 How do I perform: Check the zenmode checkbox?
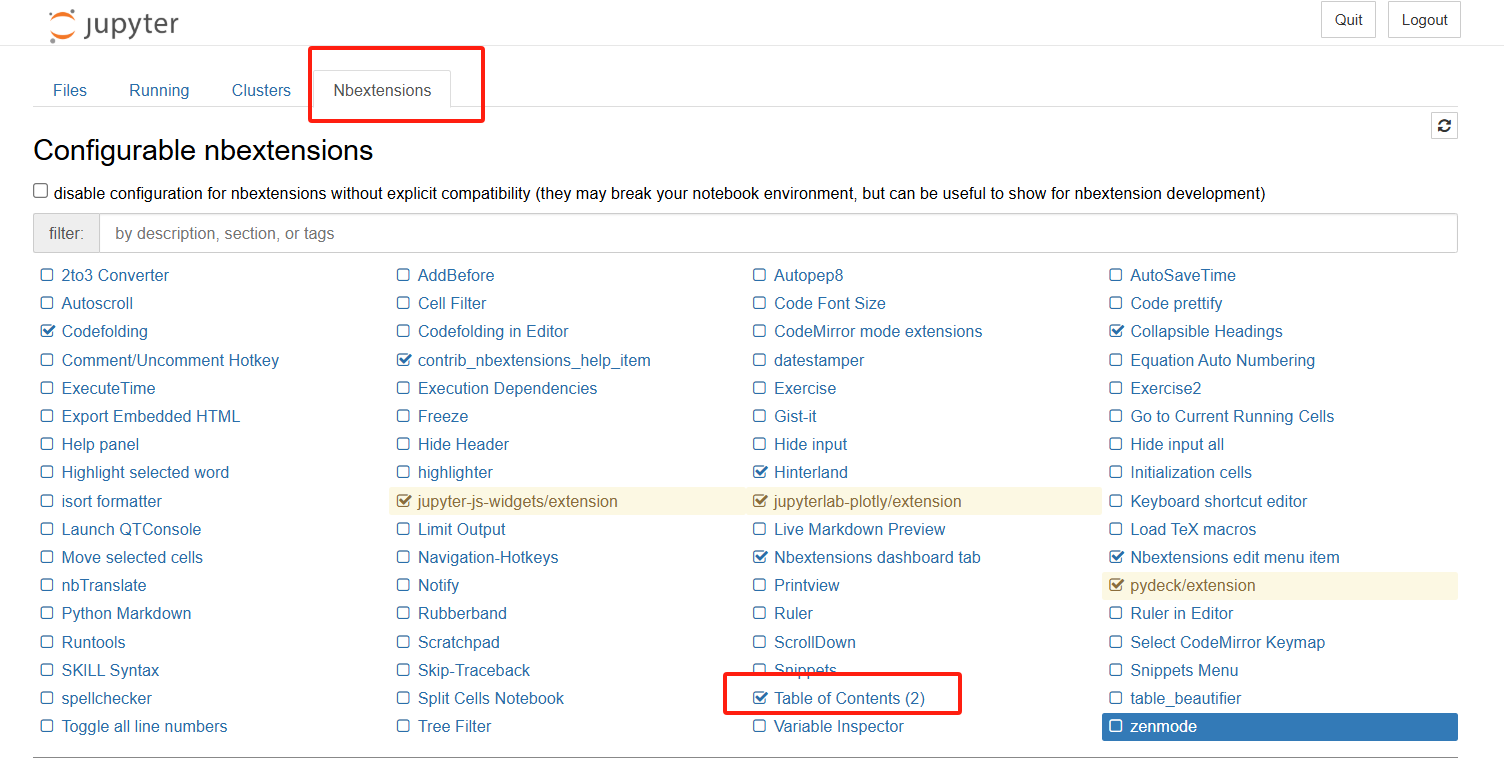point(1116,726)
